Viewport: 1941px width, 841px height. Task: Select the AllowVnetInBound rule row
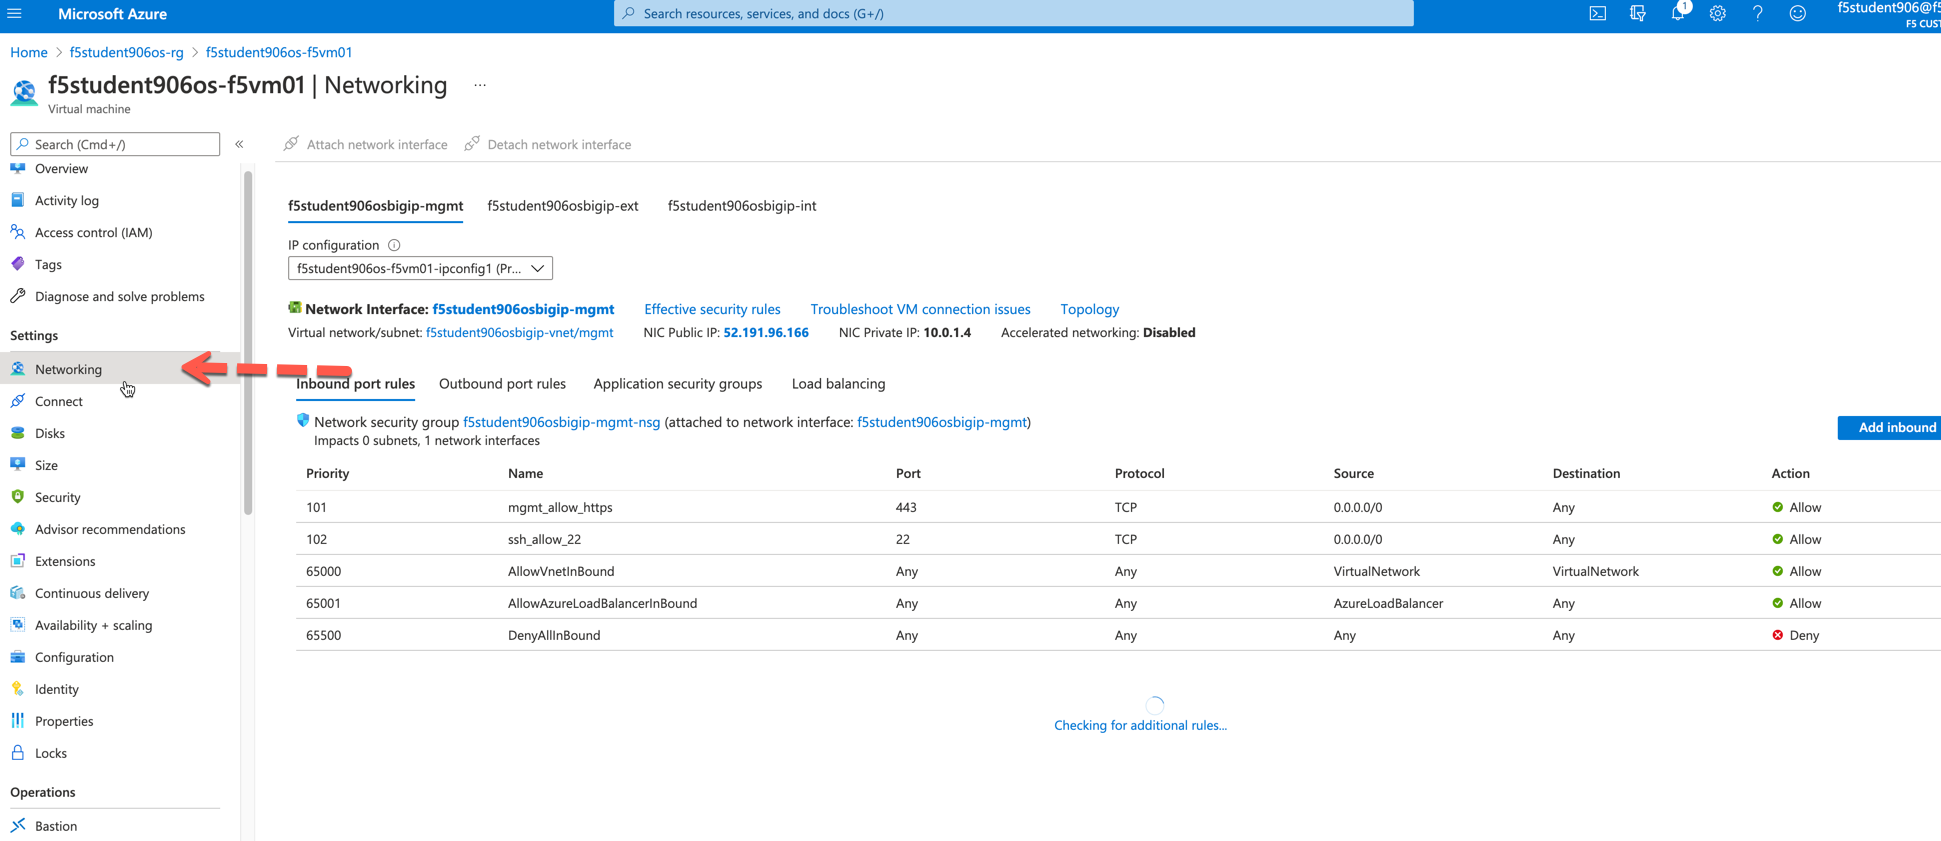1118,571
